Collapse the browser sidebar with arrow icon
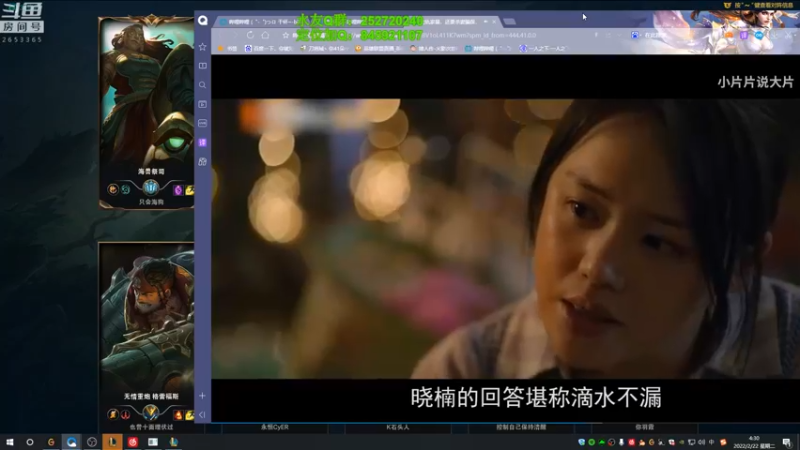This screenshot has height=450, width=800. tap(203, 415)
